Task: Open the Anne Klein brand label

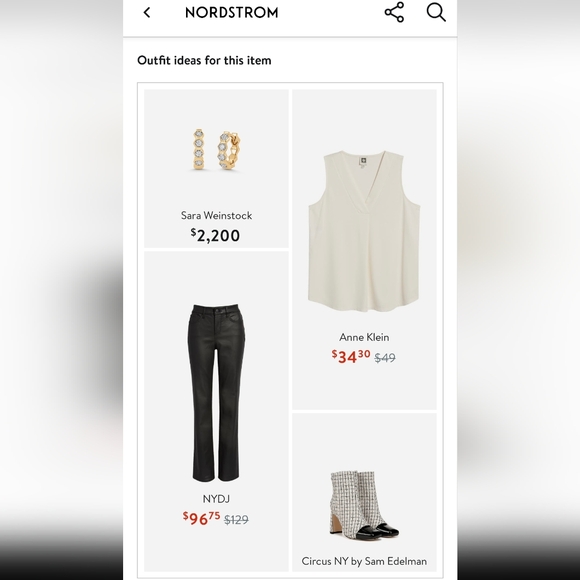Action: click(364, 337)
